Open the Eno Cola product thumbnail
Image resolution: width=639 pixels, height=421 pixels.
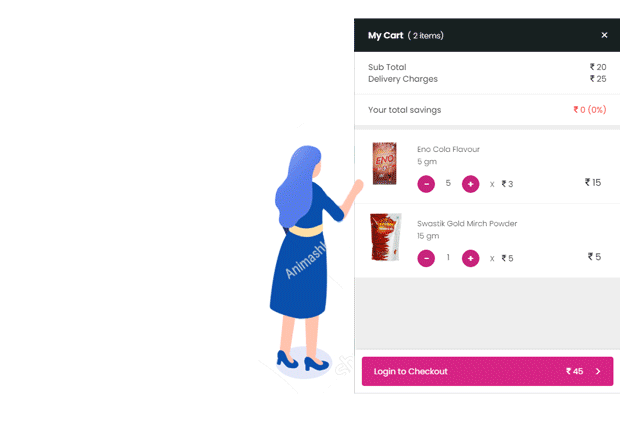384,163
